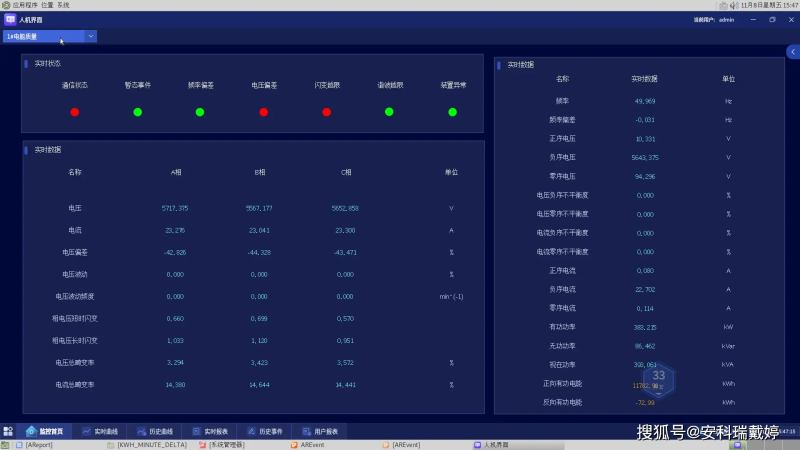The image size is (800, 450).
Task: Select C相 current THD value 14.441
Action: [345, 385]
